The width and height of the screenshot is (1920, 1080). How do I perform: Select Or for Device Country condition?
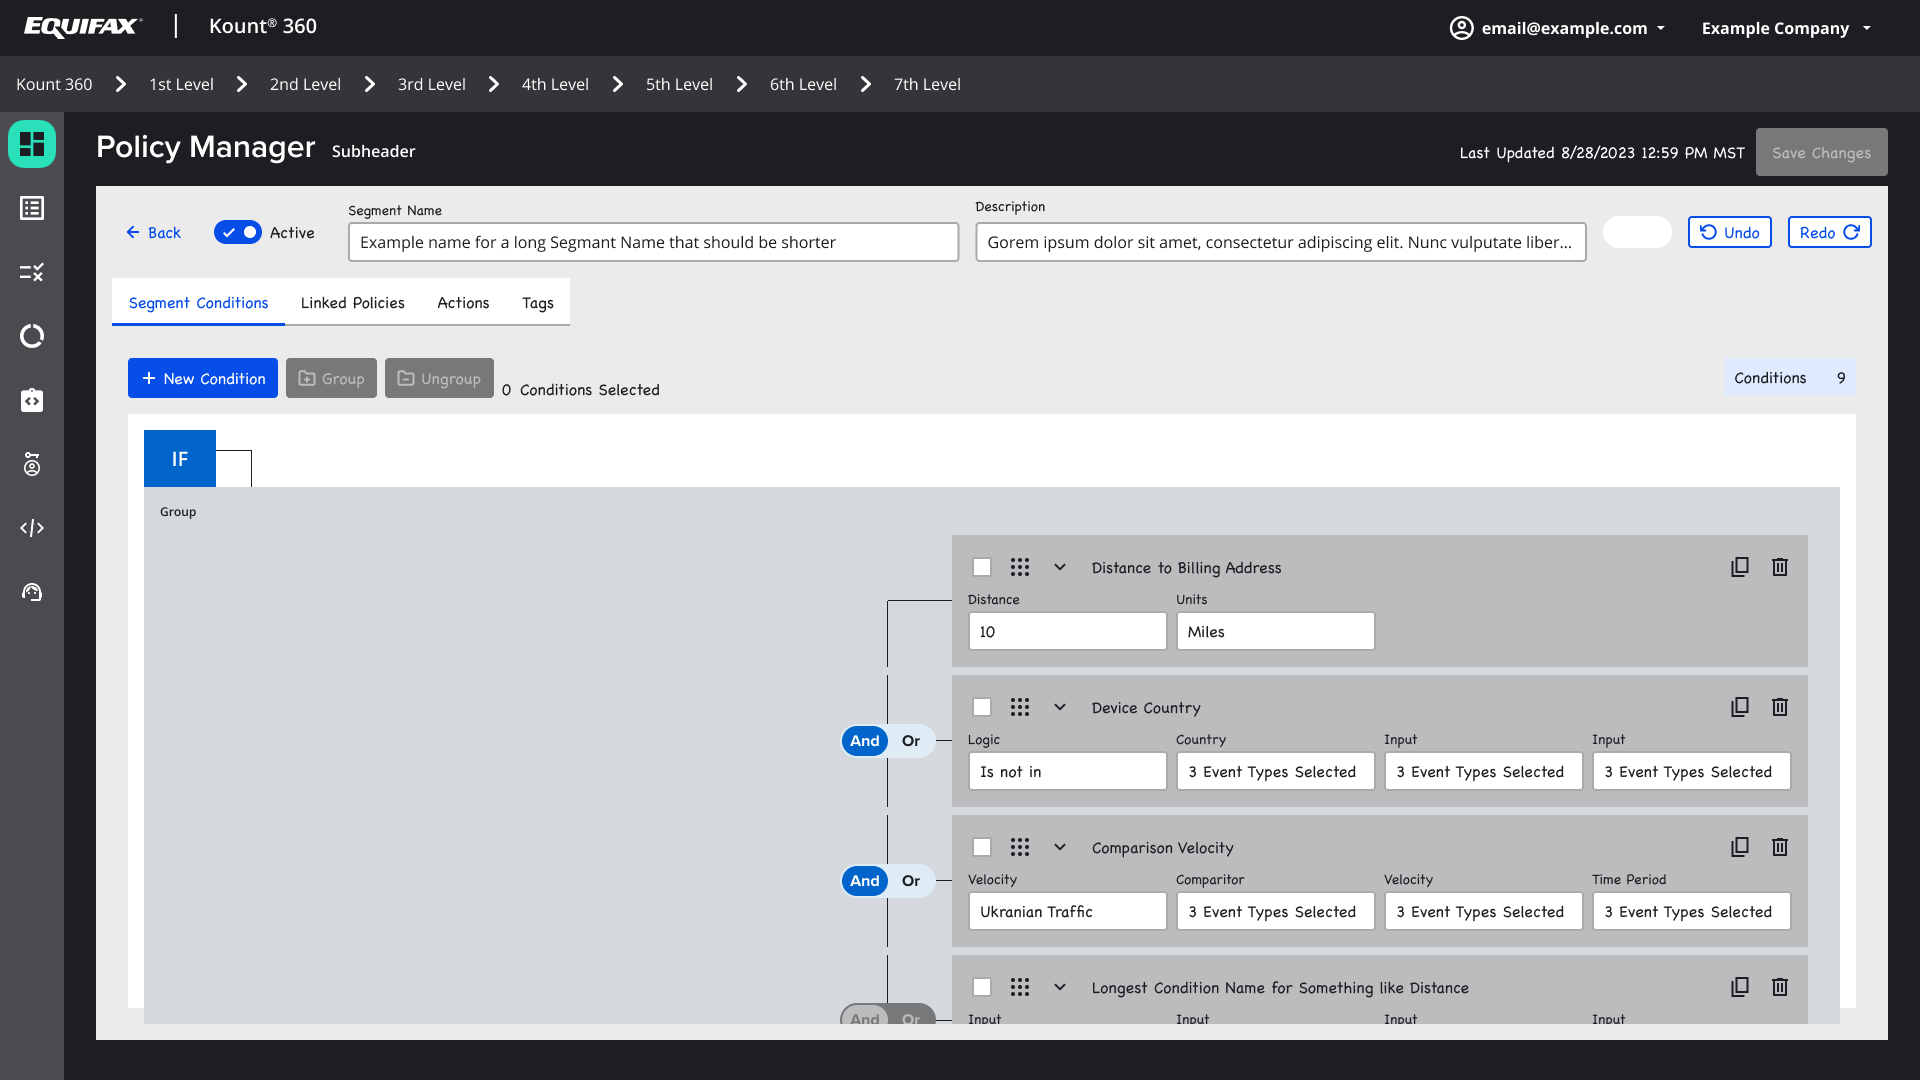pos(911,741)
